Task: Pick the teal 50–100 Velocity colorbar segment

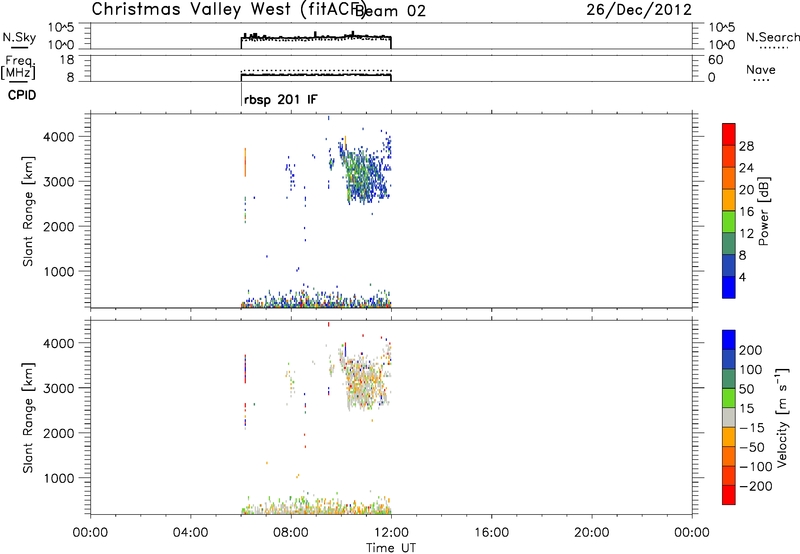Action: coord(729,379)
